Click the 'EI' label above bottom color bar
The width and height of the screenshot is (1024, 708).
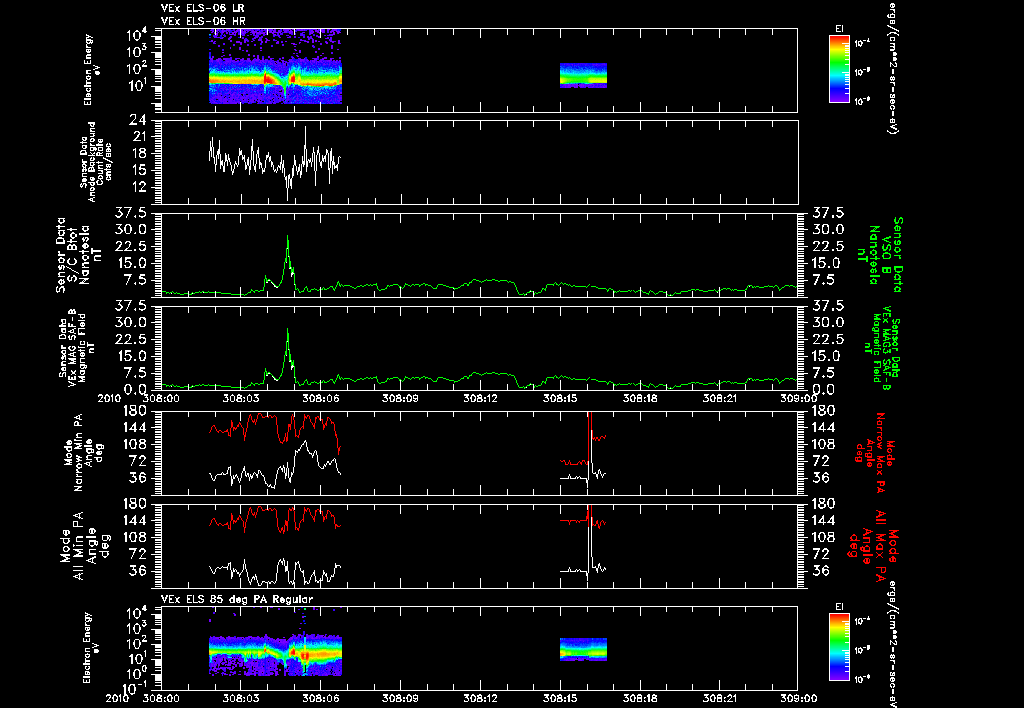click(x=839, y=607)
